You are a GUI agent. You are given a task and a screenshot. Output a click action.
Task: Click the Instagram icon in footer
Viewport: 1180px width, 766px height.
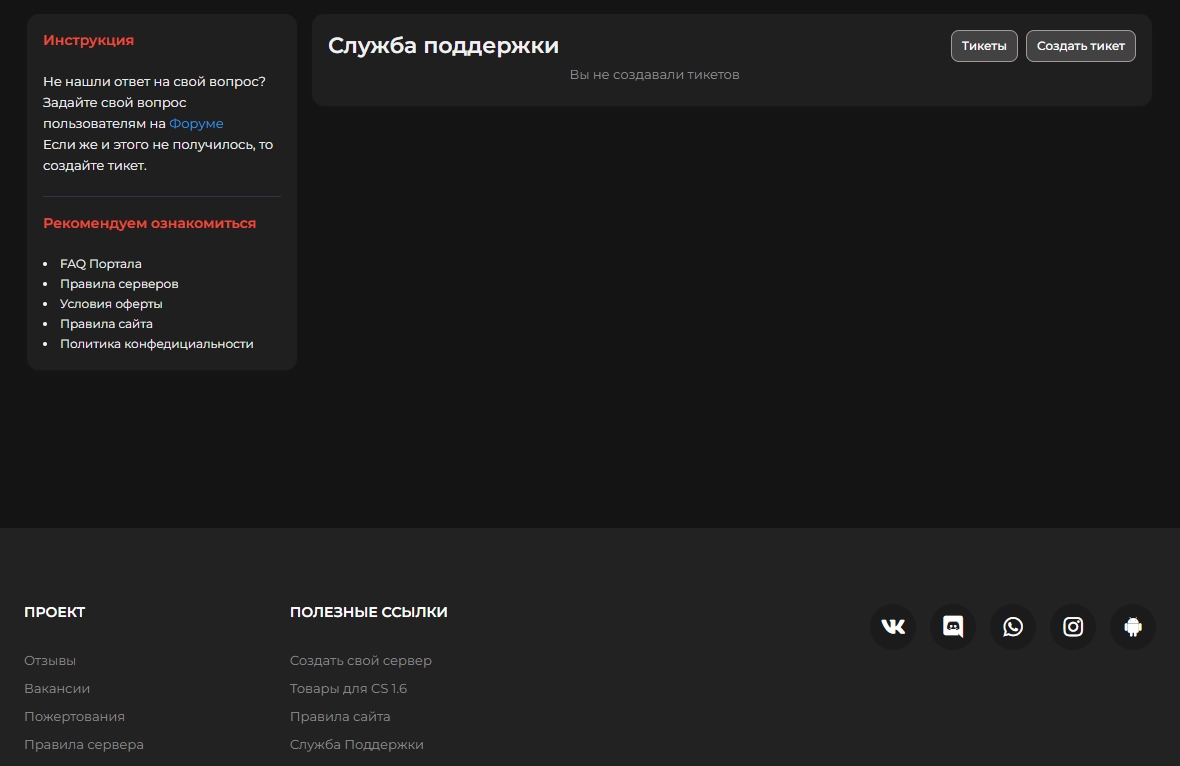[x=1073, y=627]
